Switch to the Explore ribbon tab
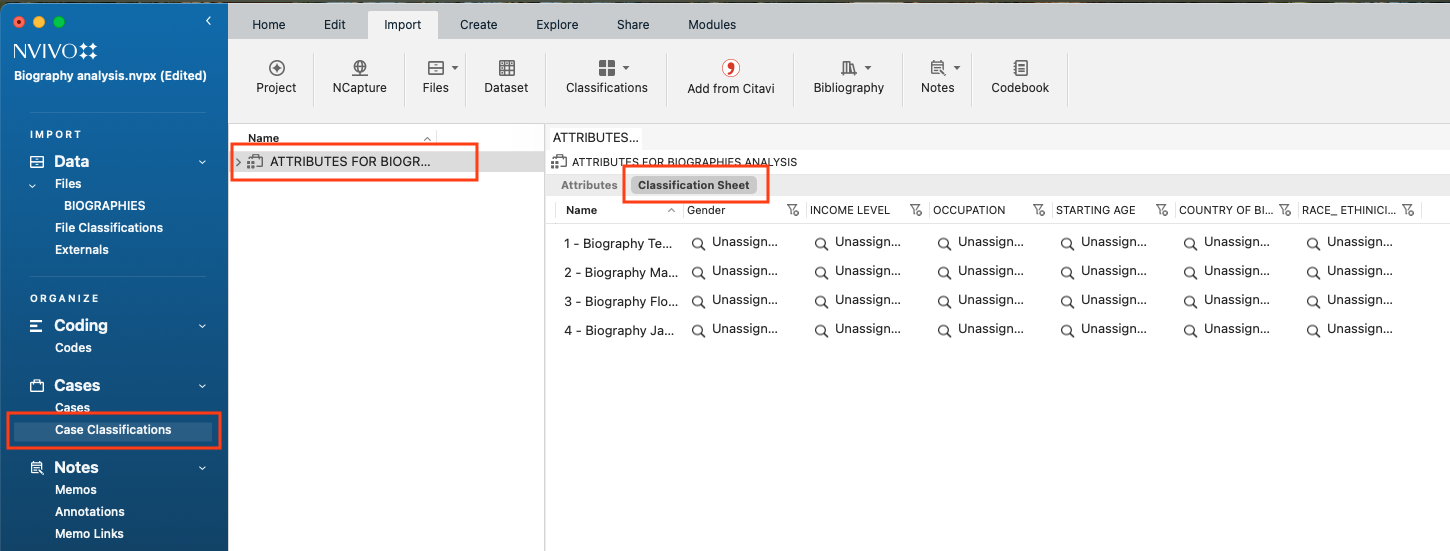 [x=555, y=25]
